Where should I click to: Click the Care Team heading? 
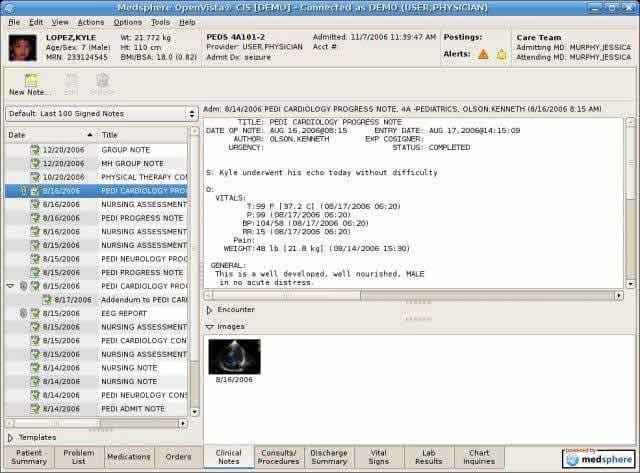539,38
